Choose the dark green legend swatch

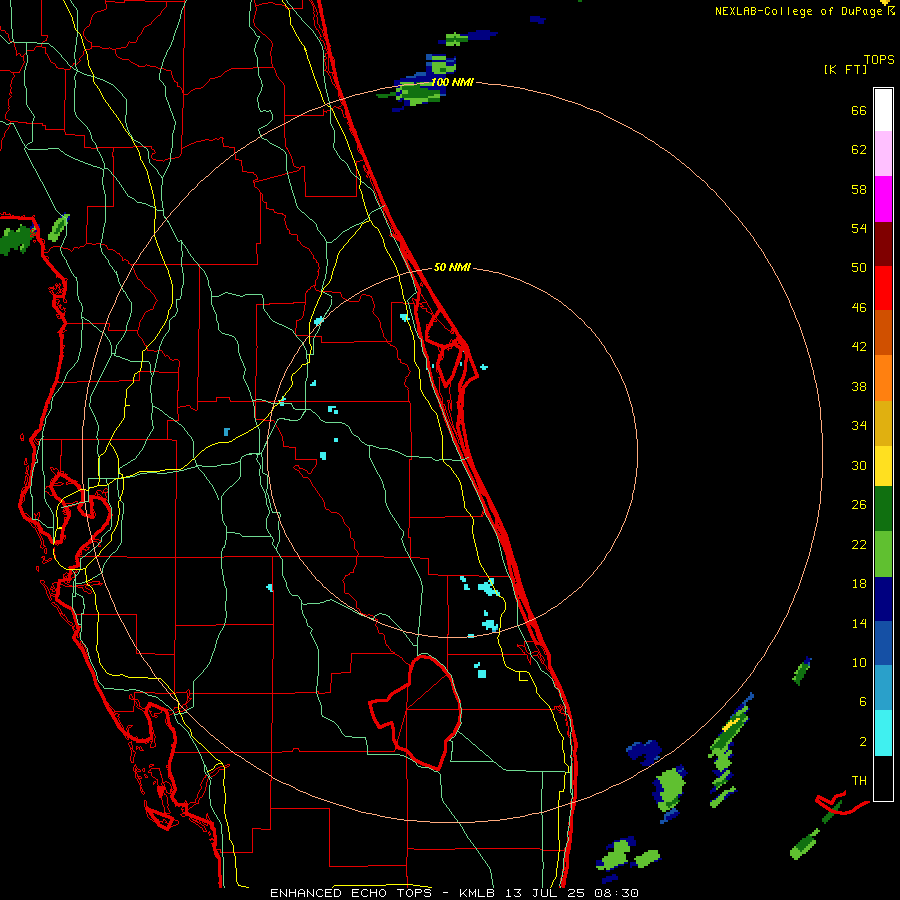(883, 509)
